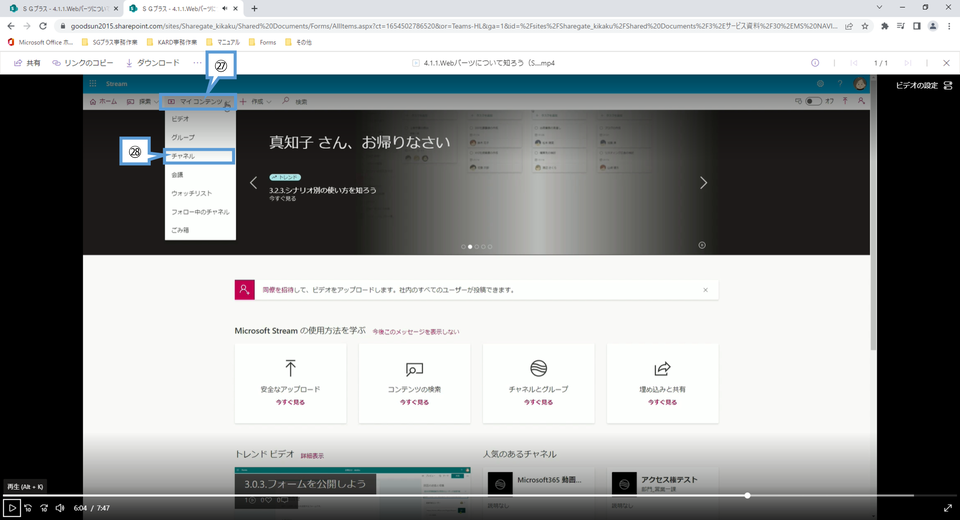
Task: Dismiss the invite colleagues banner
Action: (705, 290)
